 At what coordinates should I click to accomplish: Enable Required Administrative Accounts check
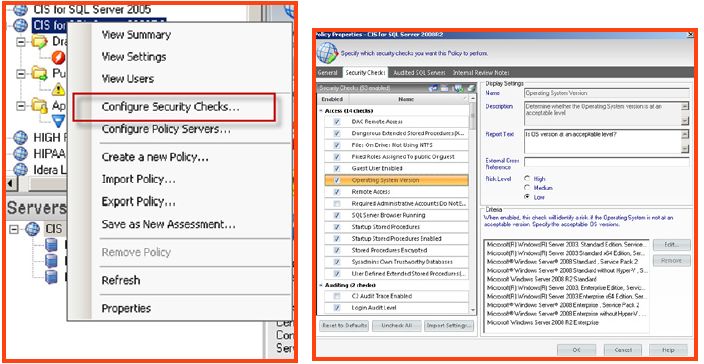pos(337,204)
